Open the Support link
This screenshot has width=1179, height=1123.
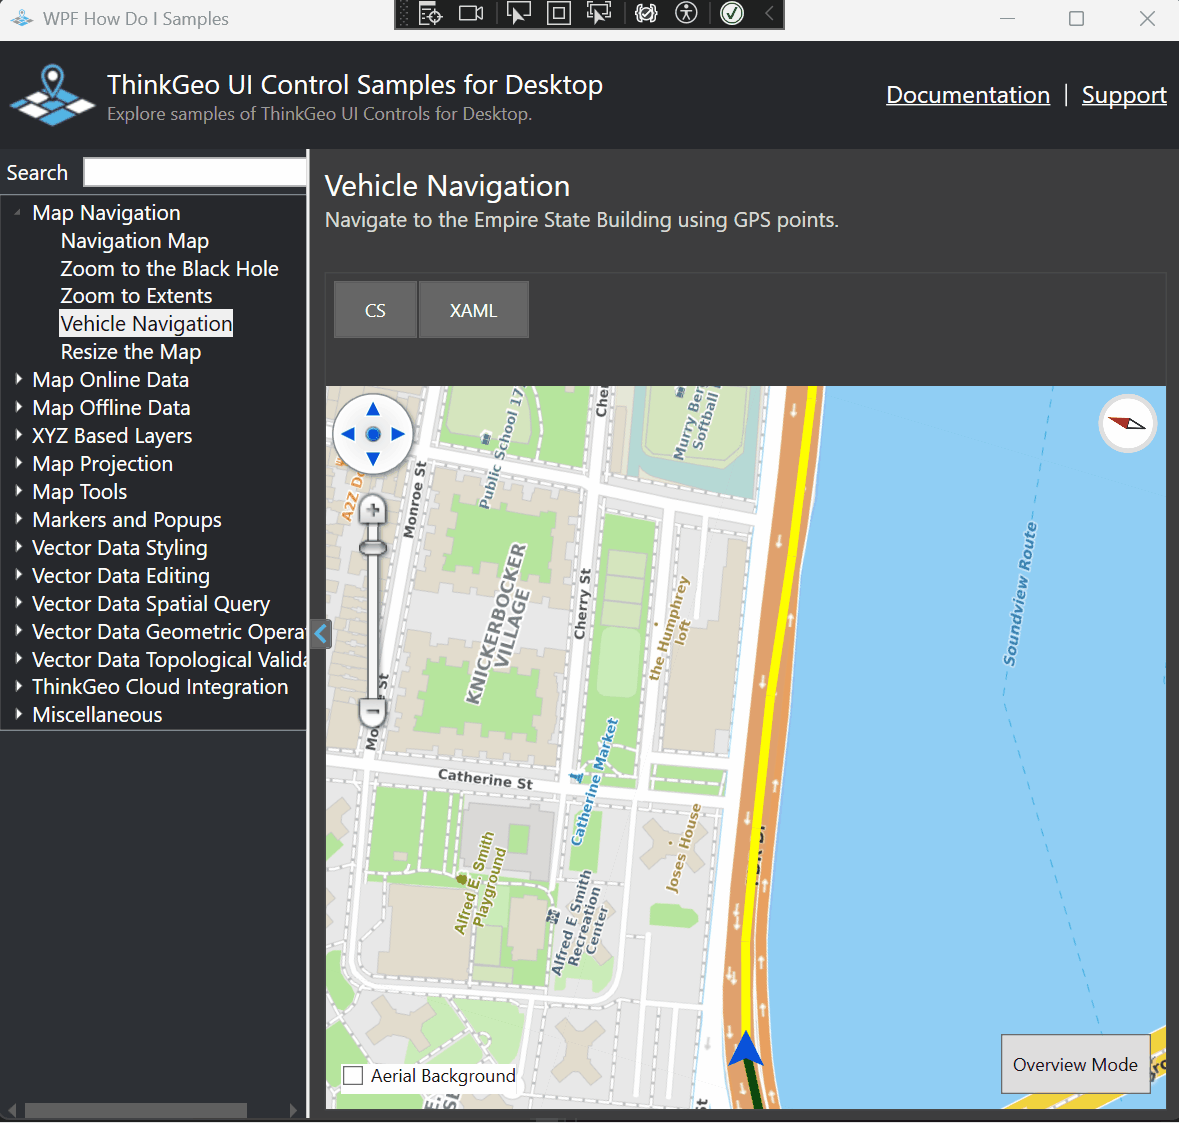pos(1124,95)
